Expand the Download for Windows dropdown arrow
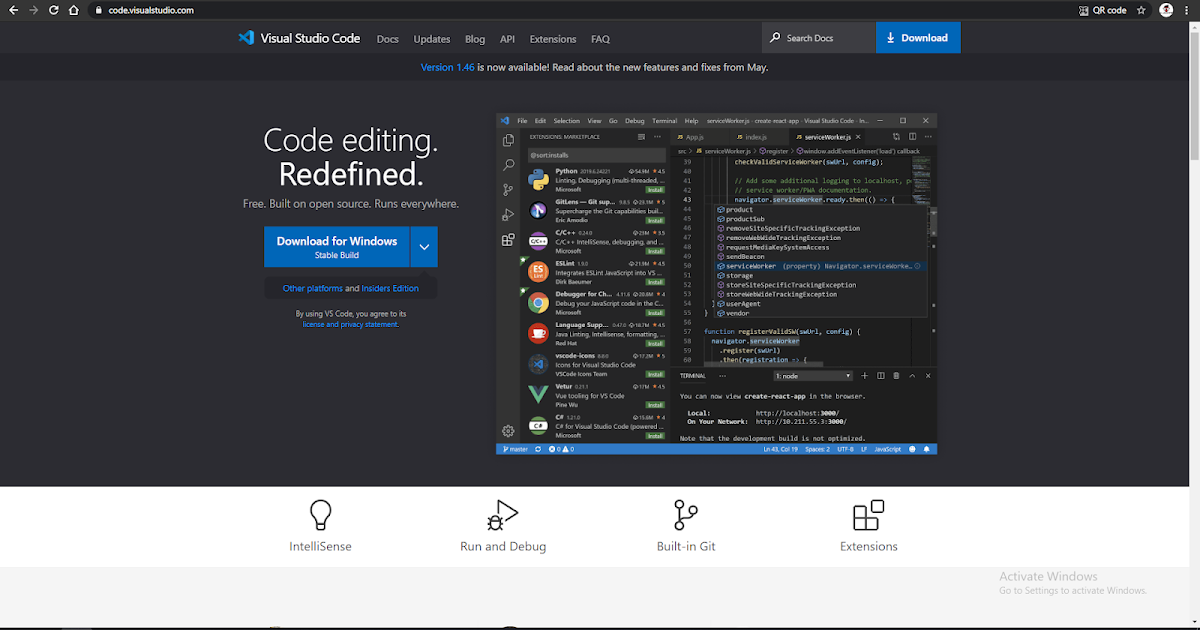 [424, 246]
